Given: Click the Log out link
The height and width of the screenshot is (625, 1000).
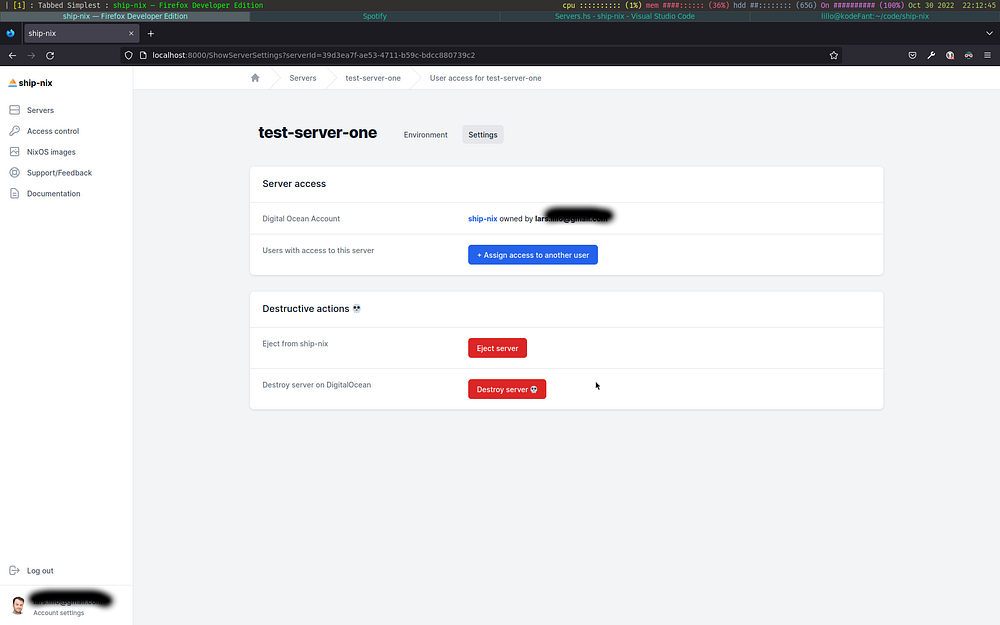Looking at the screenshot, I should [40, 571].
